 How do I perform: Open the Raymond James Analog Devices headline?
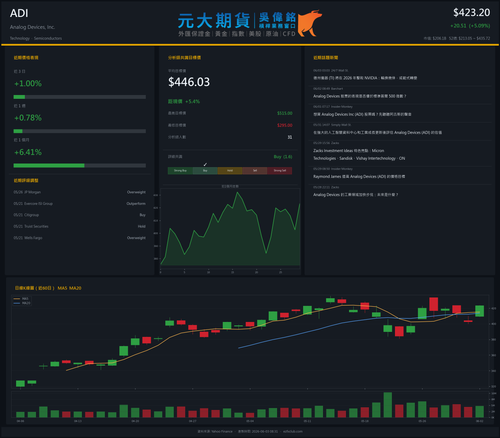[x=359, y=176]
